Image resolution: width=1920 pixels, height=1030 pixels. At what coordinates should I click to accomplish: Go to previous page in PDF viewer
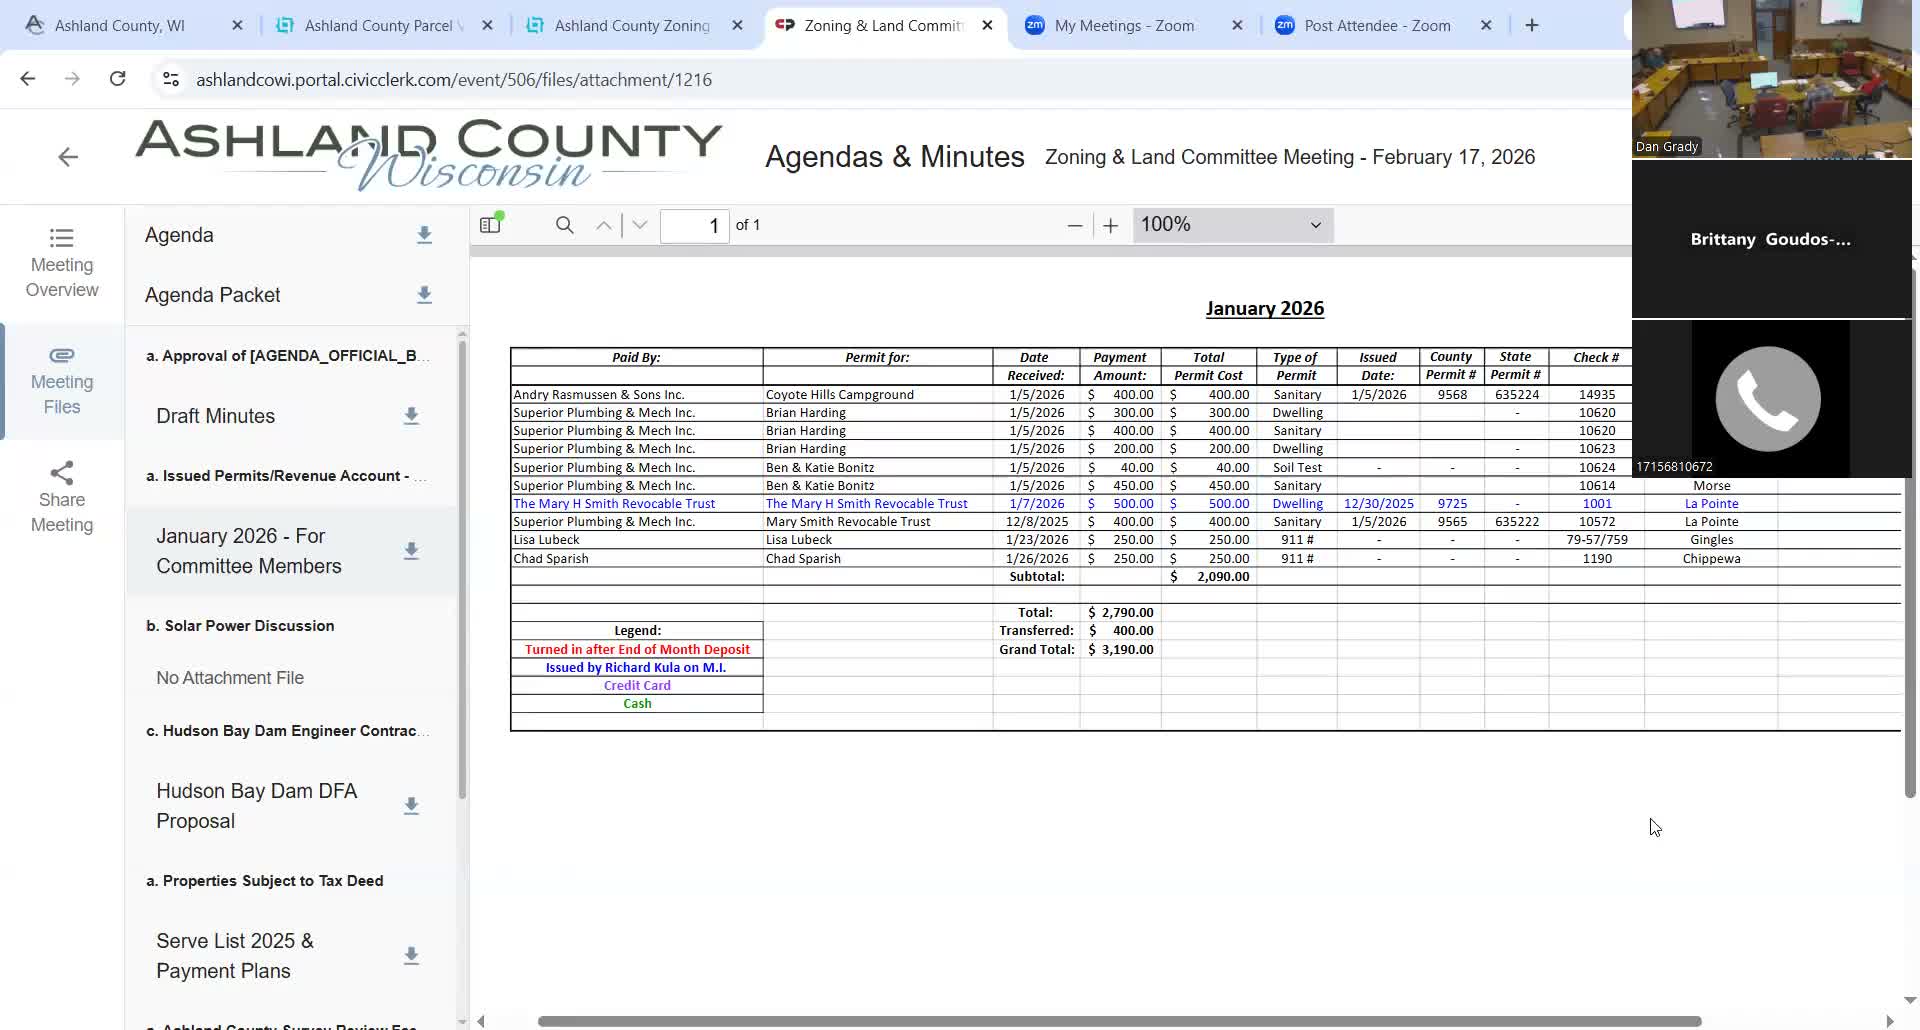[603, 225]
